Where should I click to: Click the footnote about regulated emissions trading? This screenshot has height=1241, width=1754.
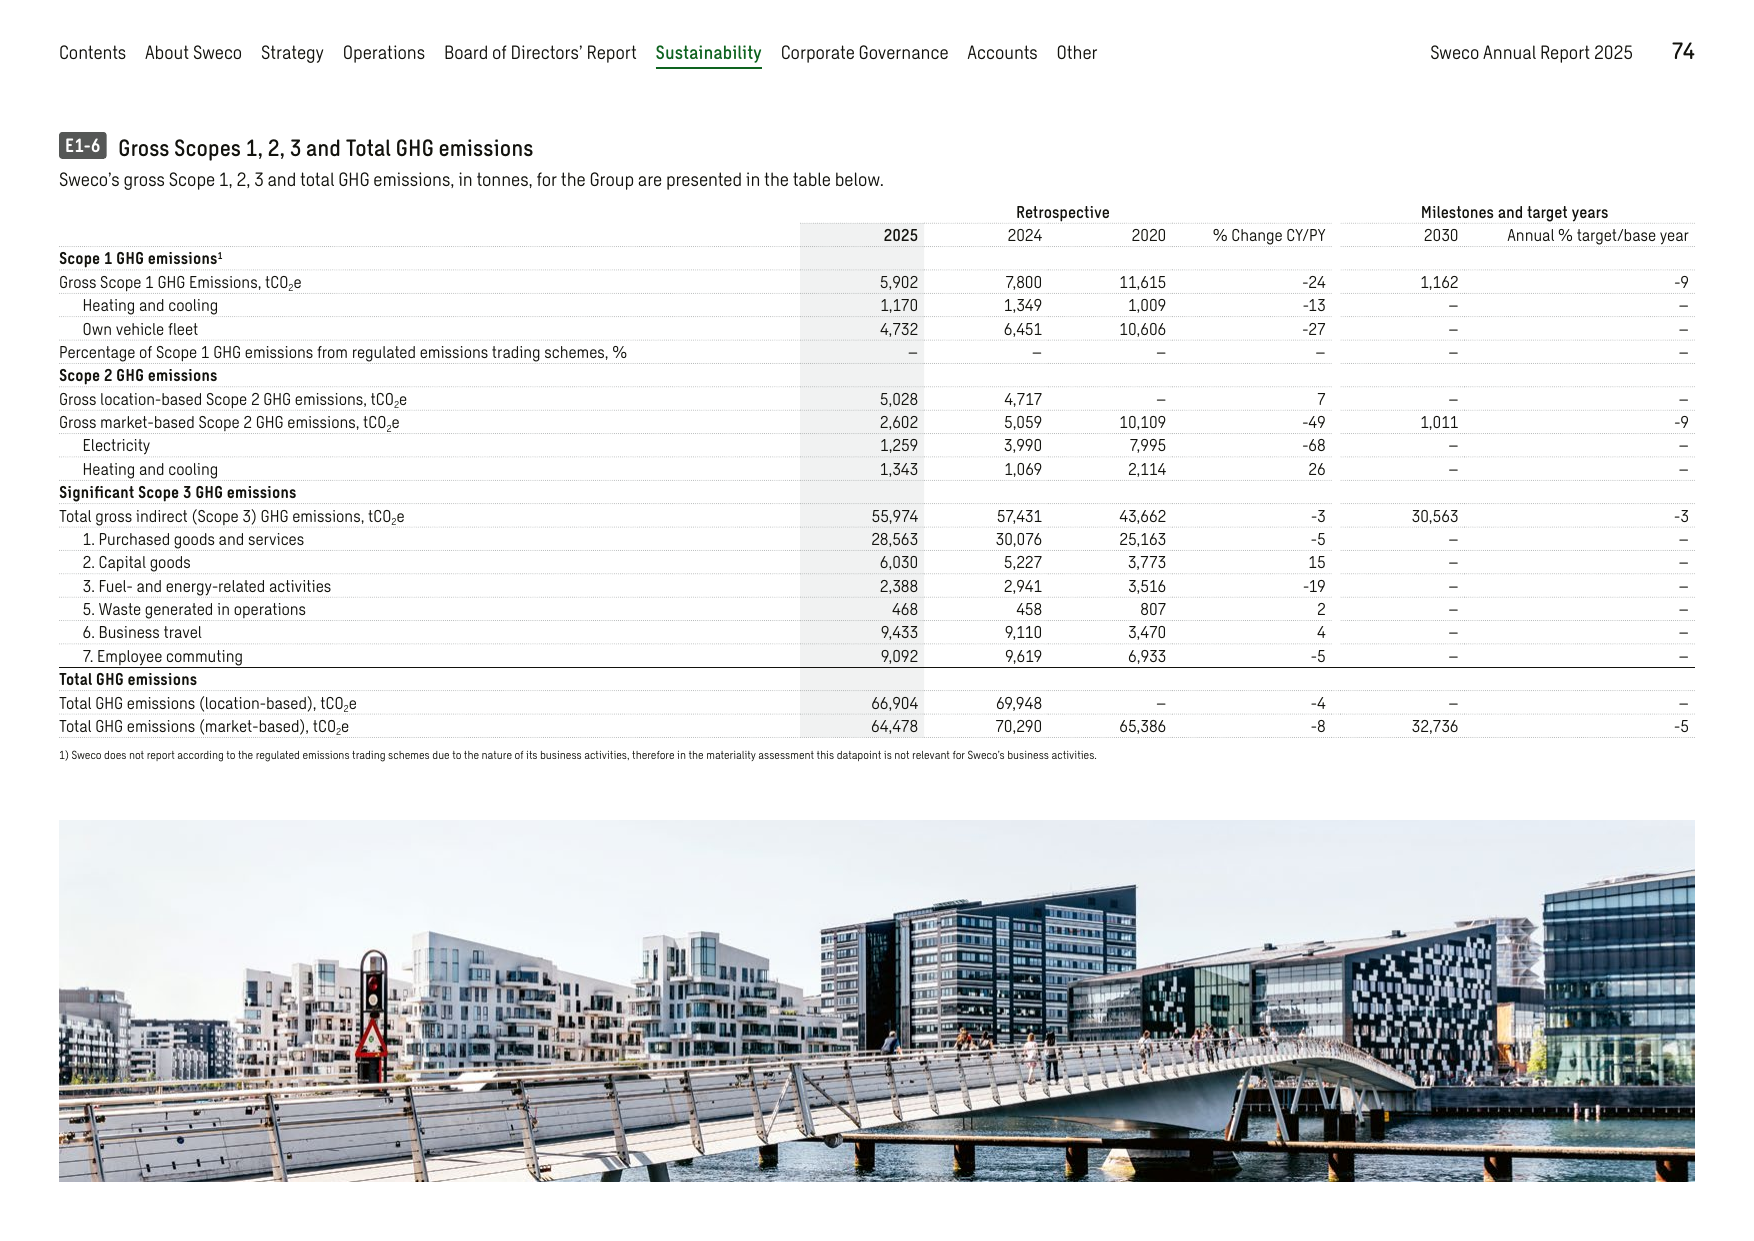click(578, 756)
